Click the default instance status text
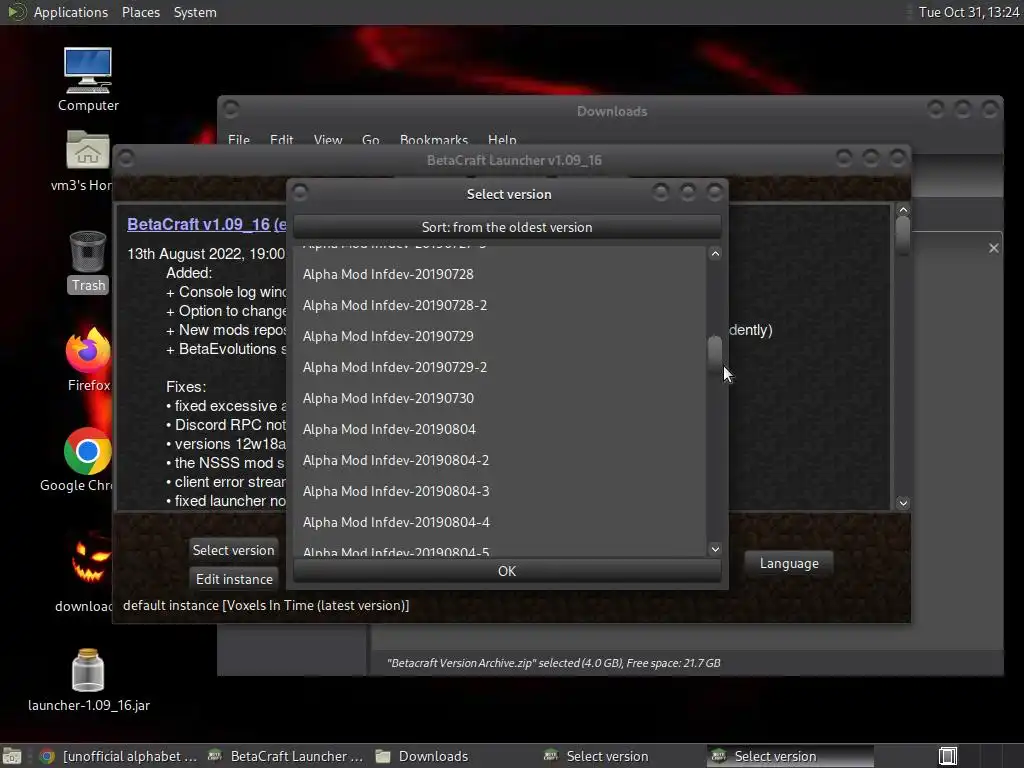 click(266, 605)
